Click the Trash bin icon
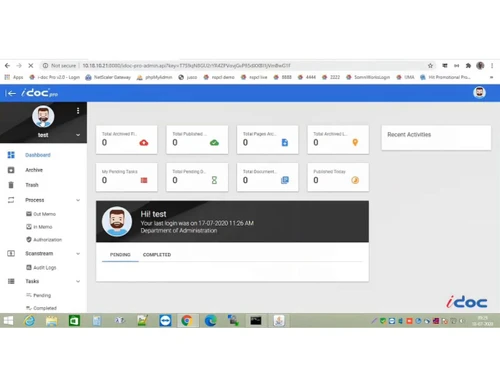500x375 pixels. (x=11, y=185)
